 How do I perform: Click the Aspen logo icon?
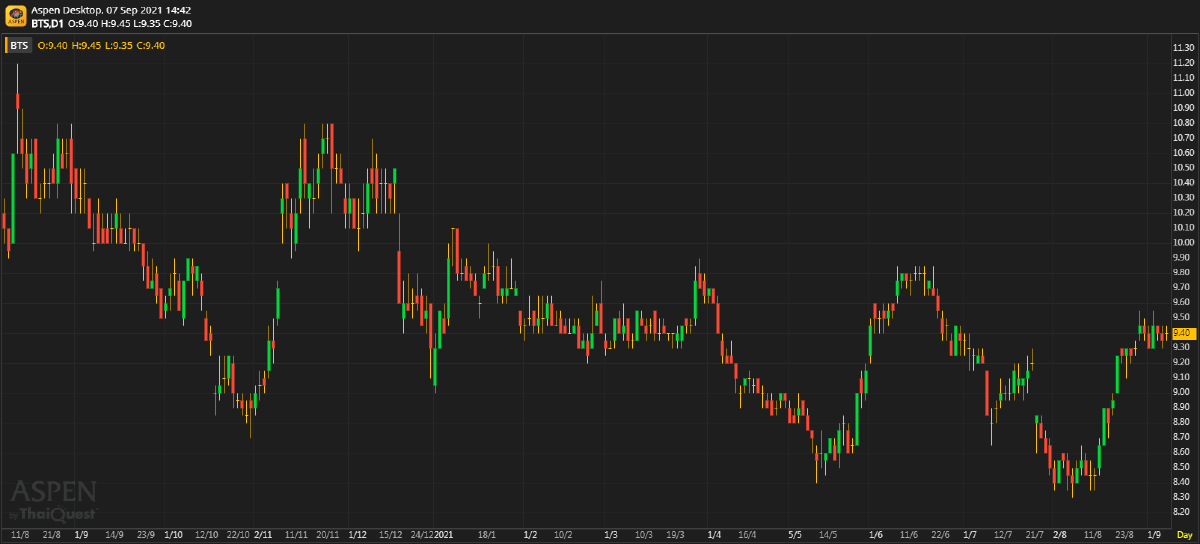pyautogui.click(x=16, y=16)
